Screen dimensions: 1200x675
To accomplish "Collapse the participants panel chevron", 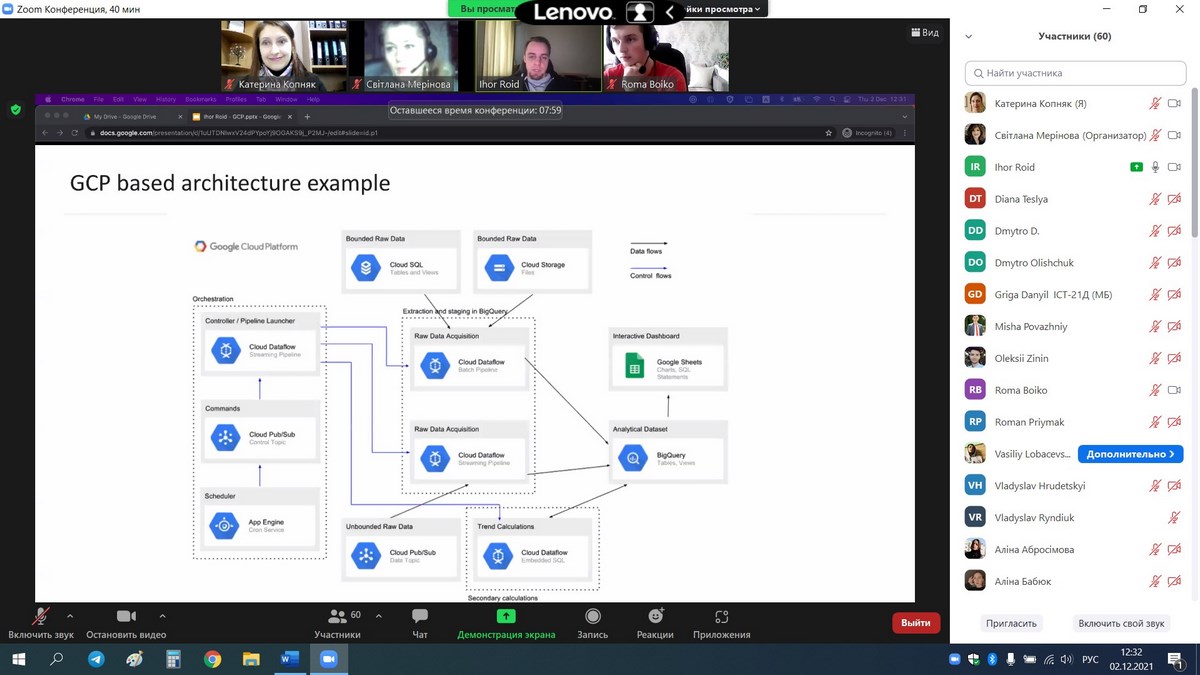I will (968, 37).
